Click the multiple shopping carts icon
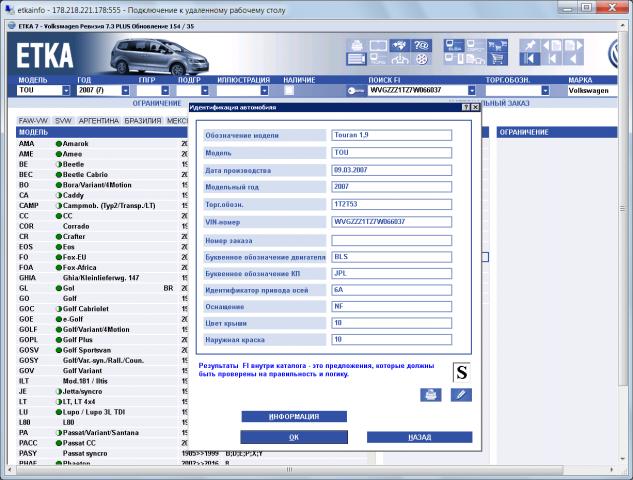633x480 pixels. [x=497, y=46]
